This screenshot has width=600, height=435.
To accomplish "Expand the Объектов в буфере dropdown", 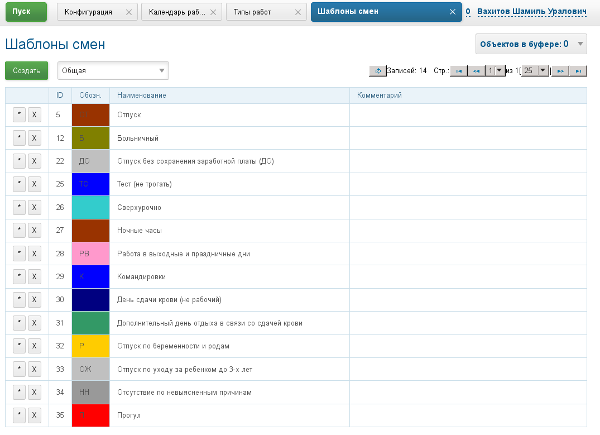I will pos(525,44).
